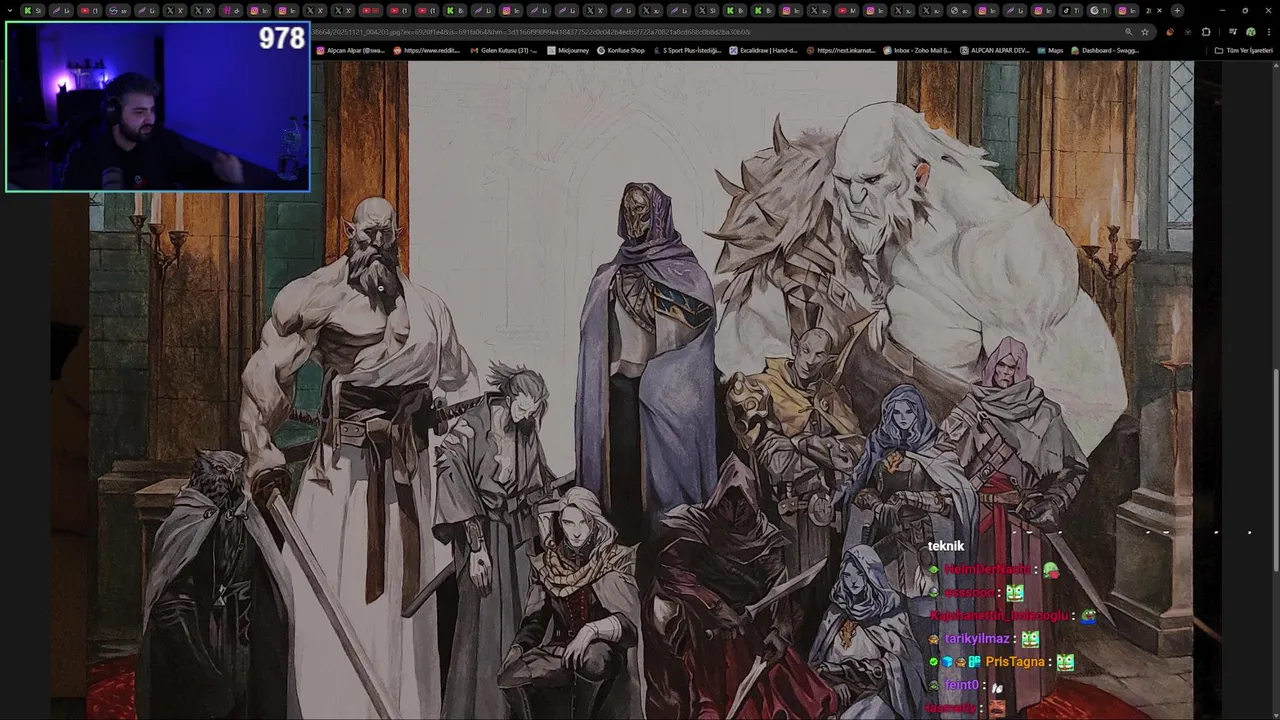This screenshot has width=1280, height=720.
Task: Open the Inbox - Zoho Mail bookmark
Action: pos(917,50)
